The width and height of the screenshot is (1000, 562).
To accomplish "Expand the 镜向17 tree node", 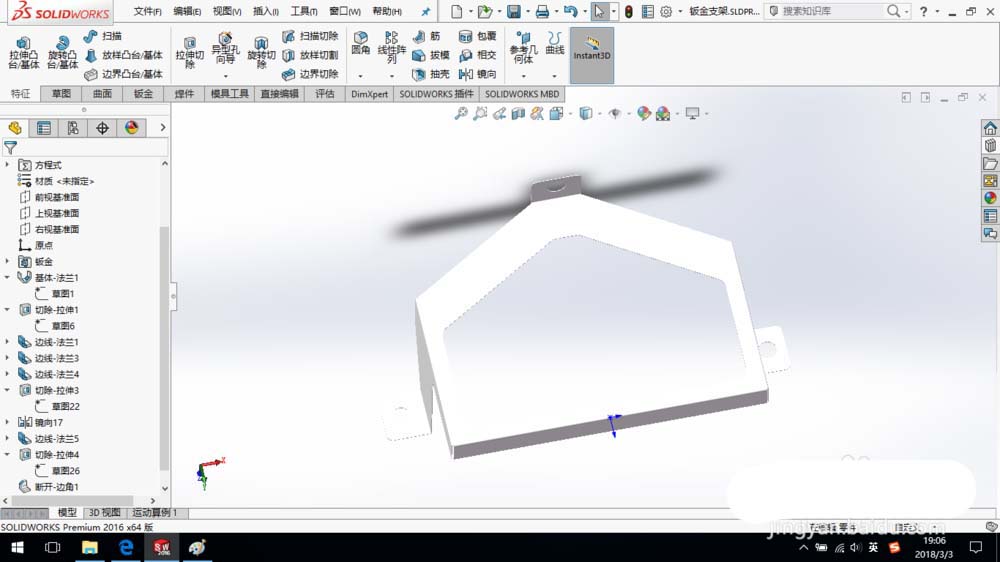I will click(8, 422).
